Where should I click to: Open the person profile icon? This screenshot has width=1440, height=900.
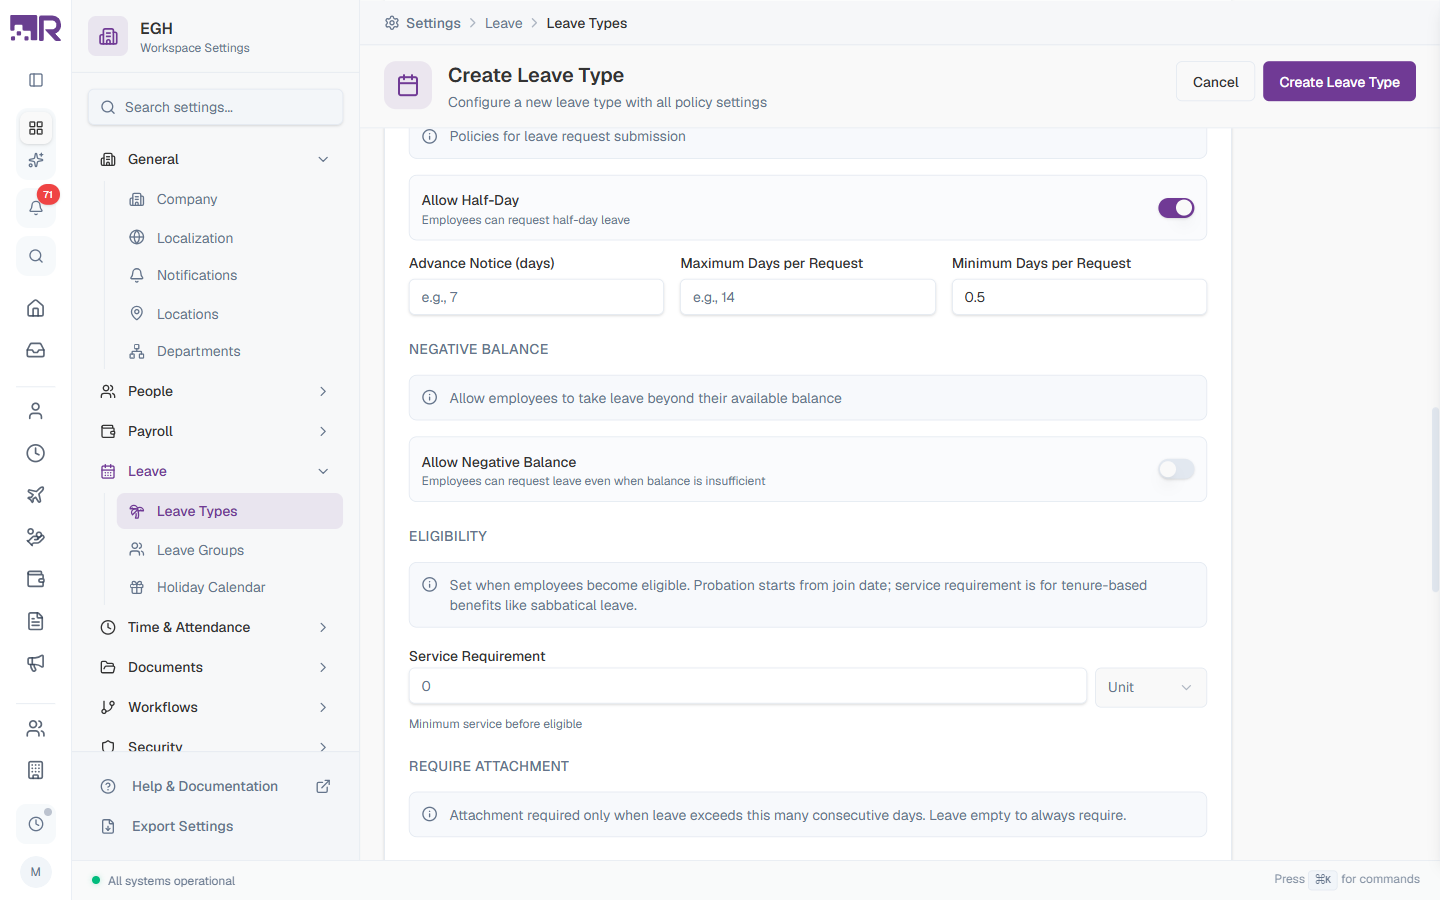36,411
